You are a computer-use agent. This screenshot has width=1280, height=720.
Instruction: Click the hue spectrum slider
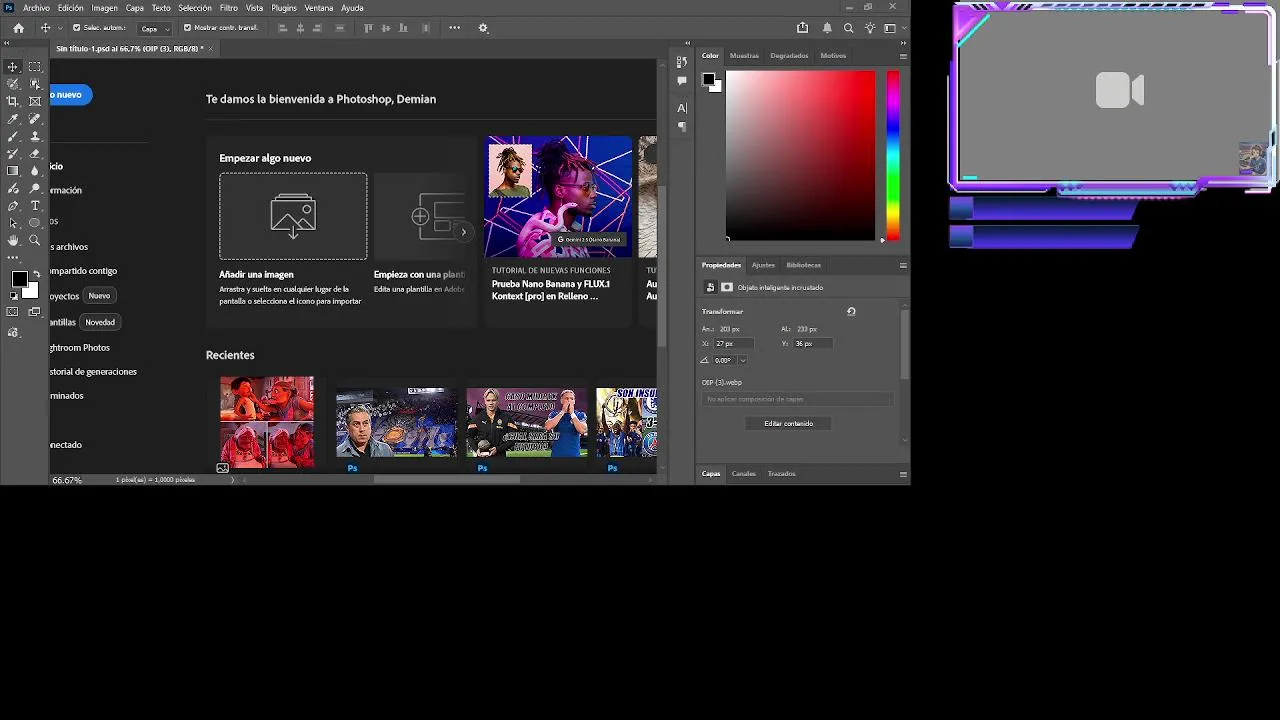click(x=893, y=155)
